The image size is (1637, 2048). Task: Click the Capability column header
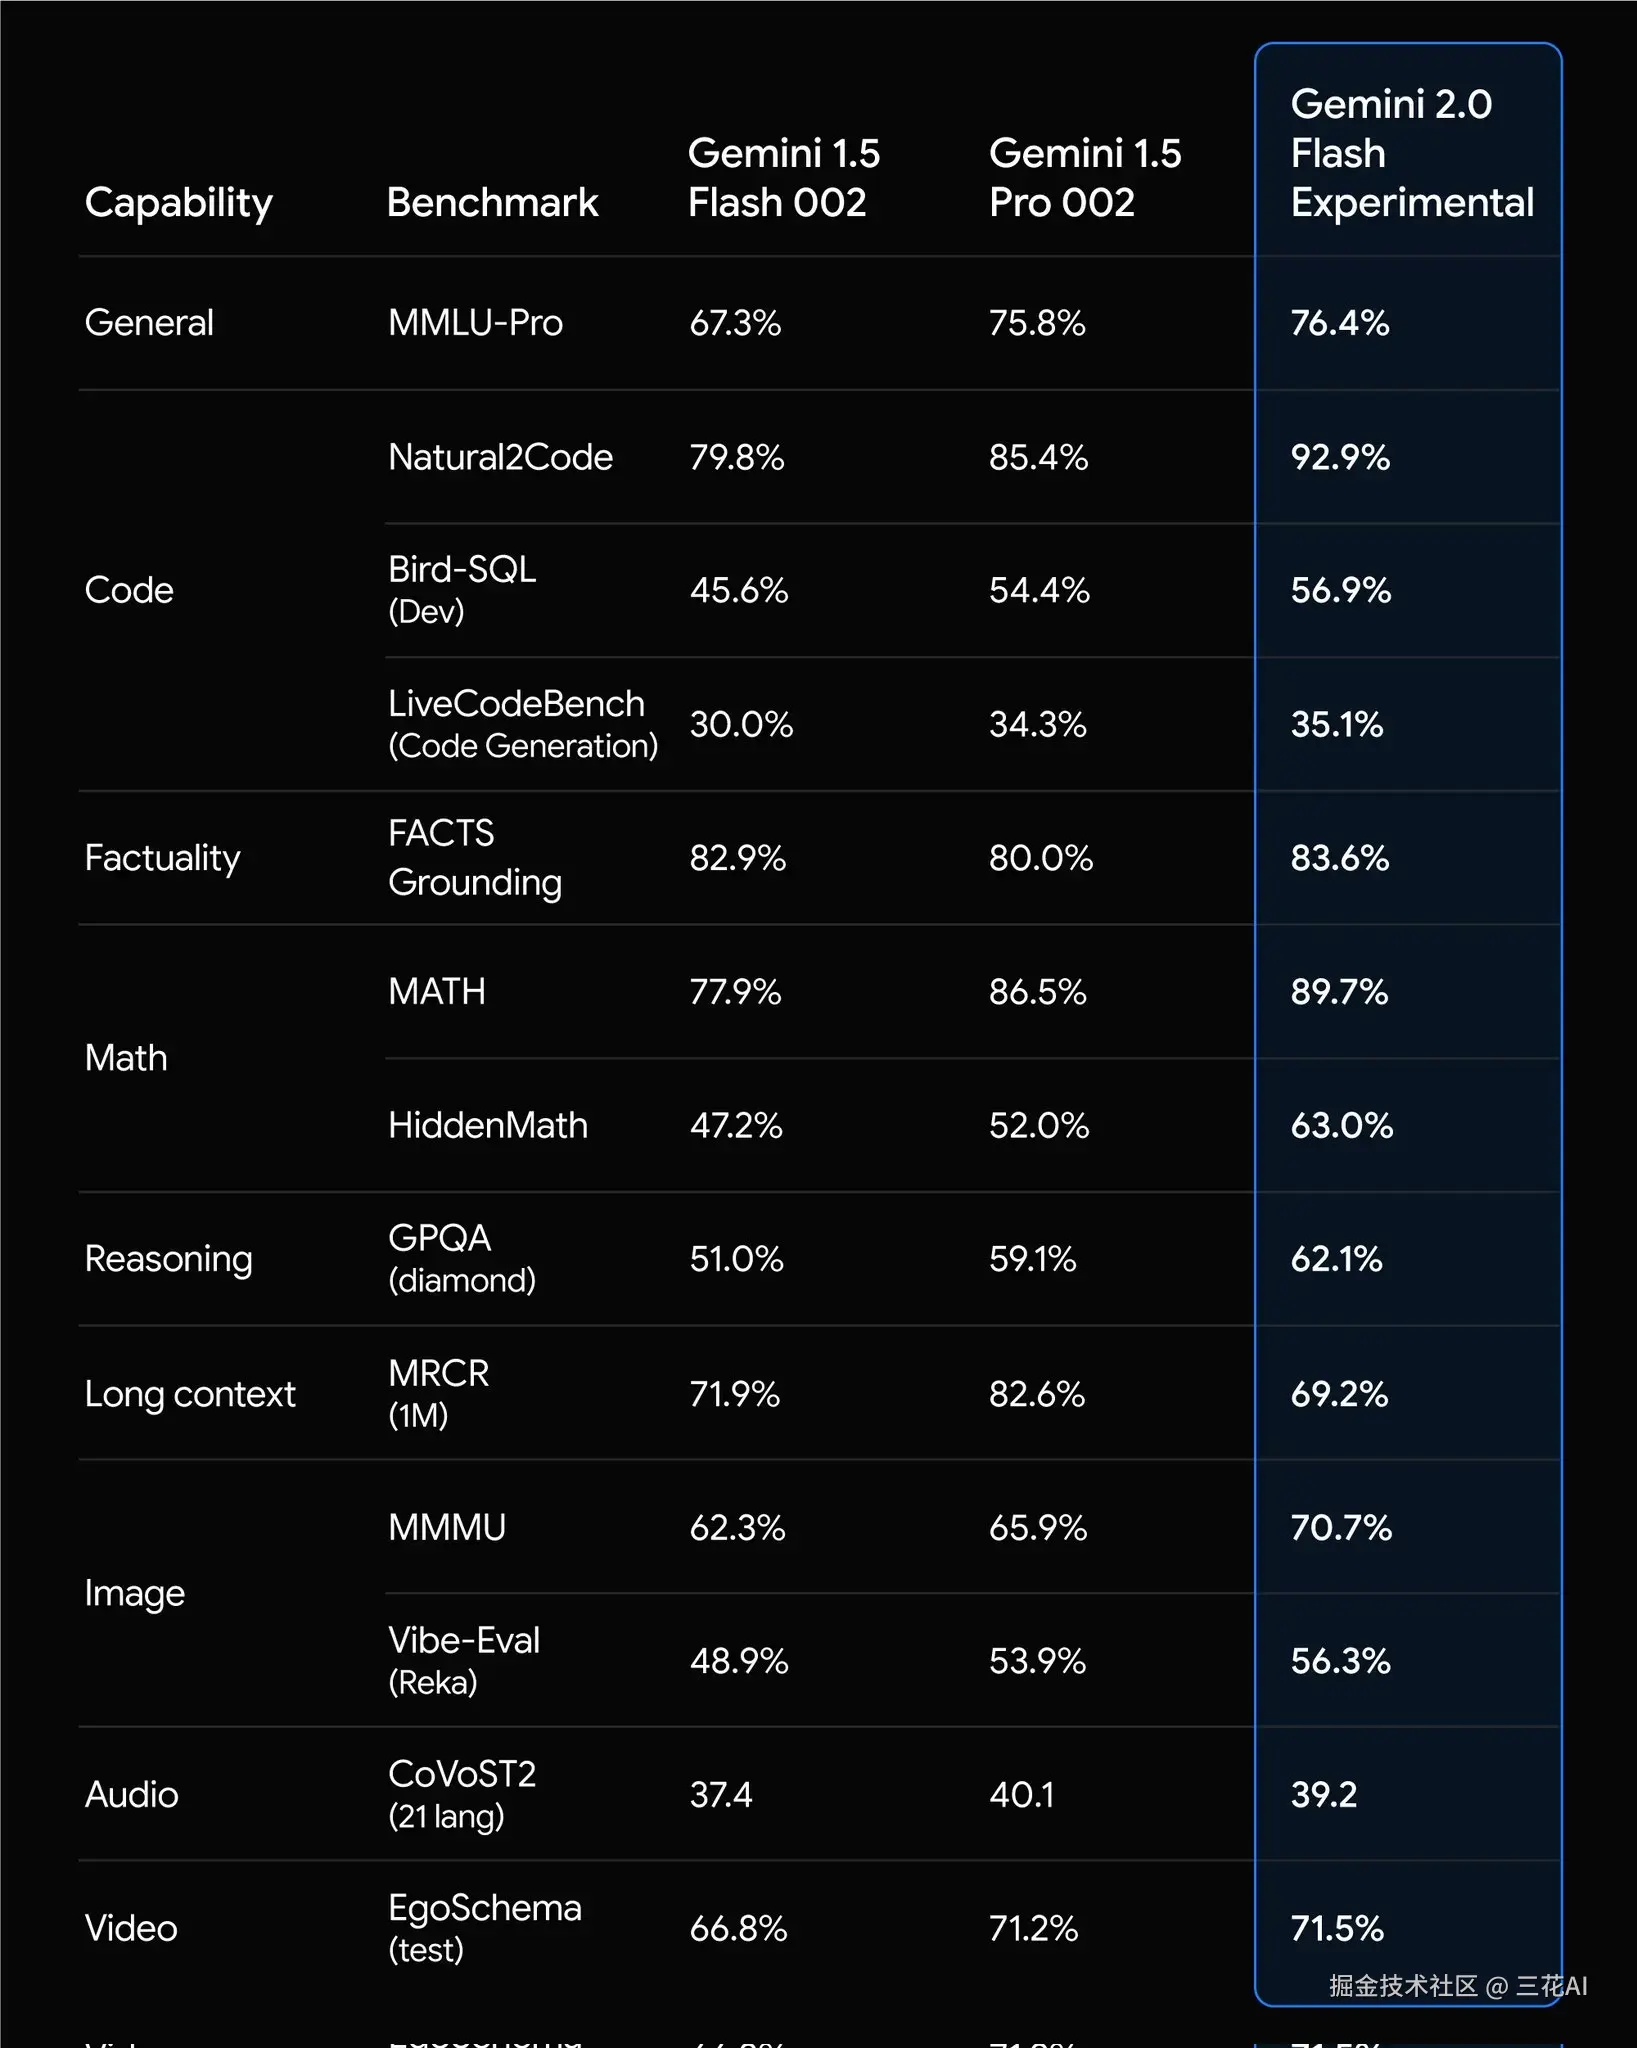click(178, 203)
